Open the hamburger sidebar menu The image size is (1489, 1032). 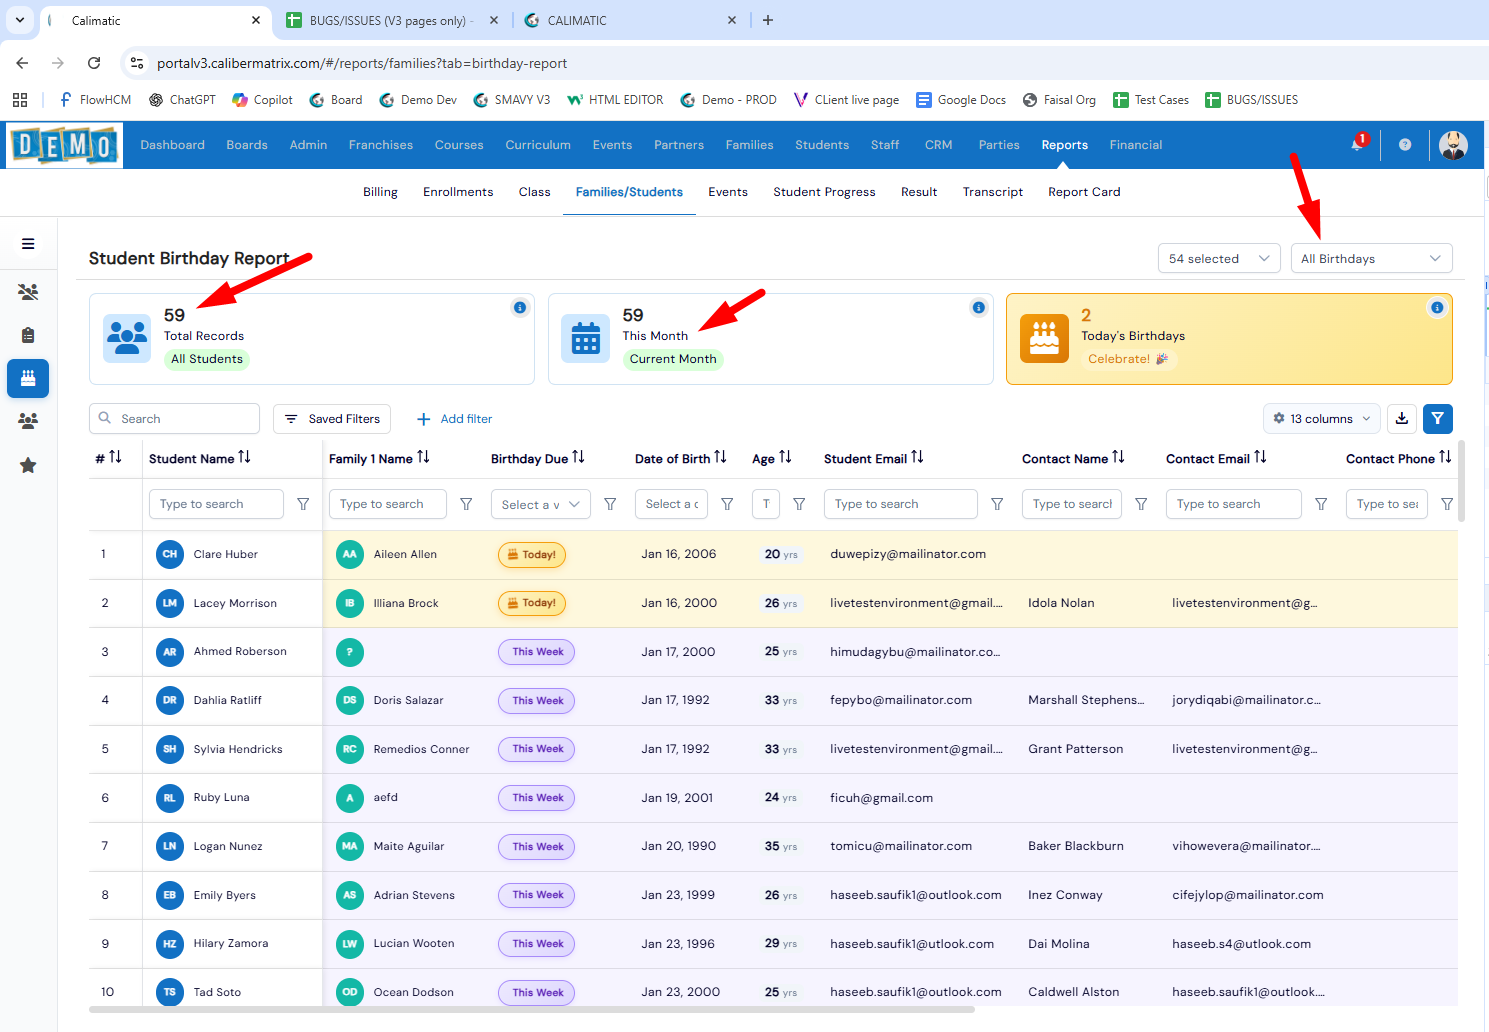pos(28,244)
